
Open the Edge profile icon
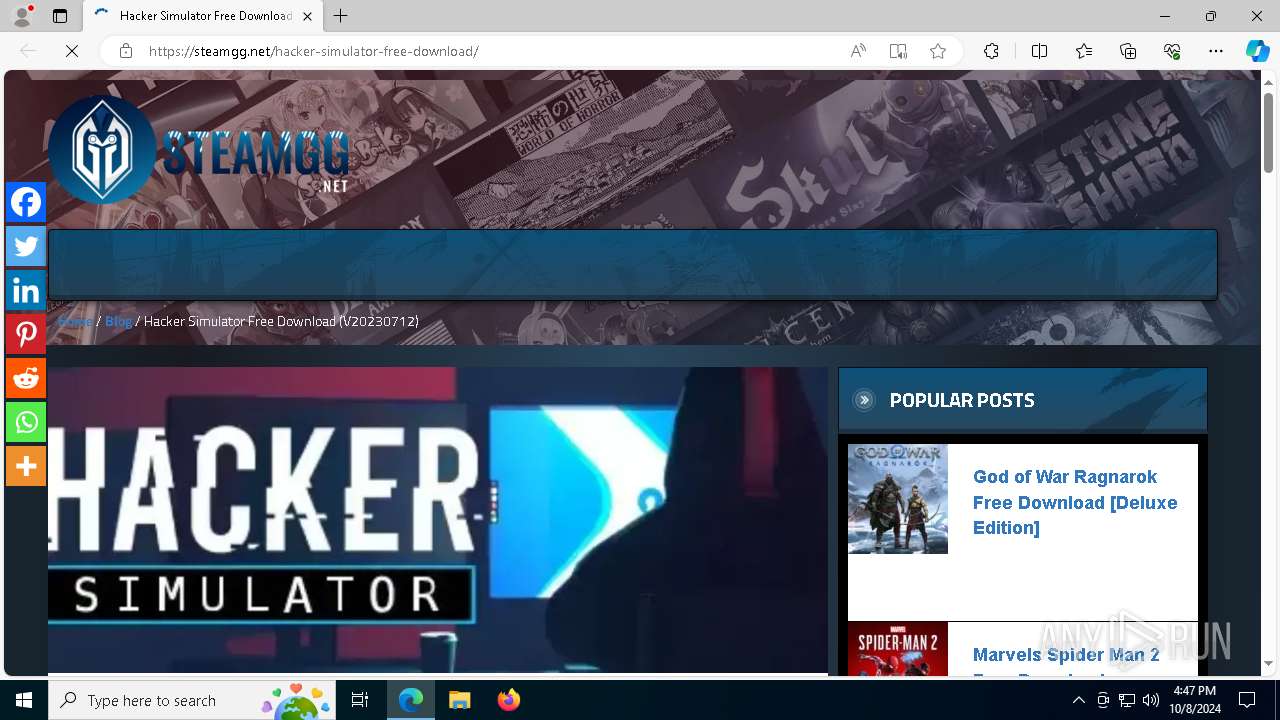[x=22, y=16]
